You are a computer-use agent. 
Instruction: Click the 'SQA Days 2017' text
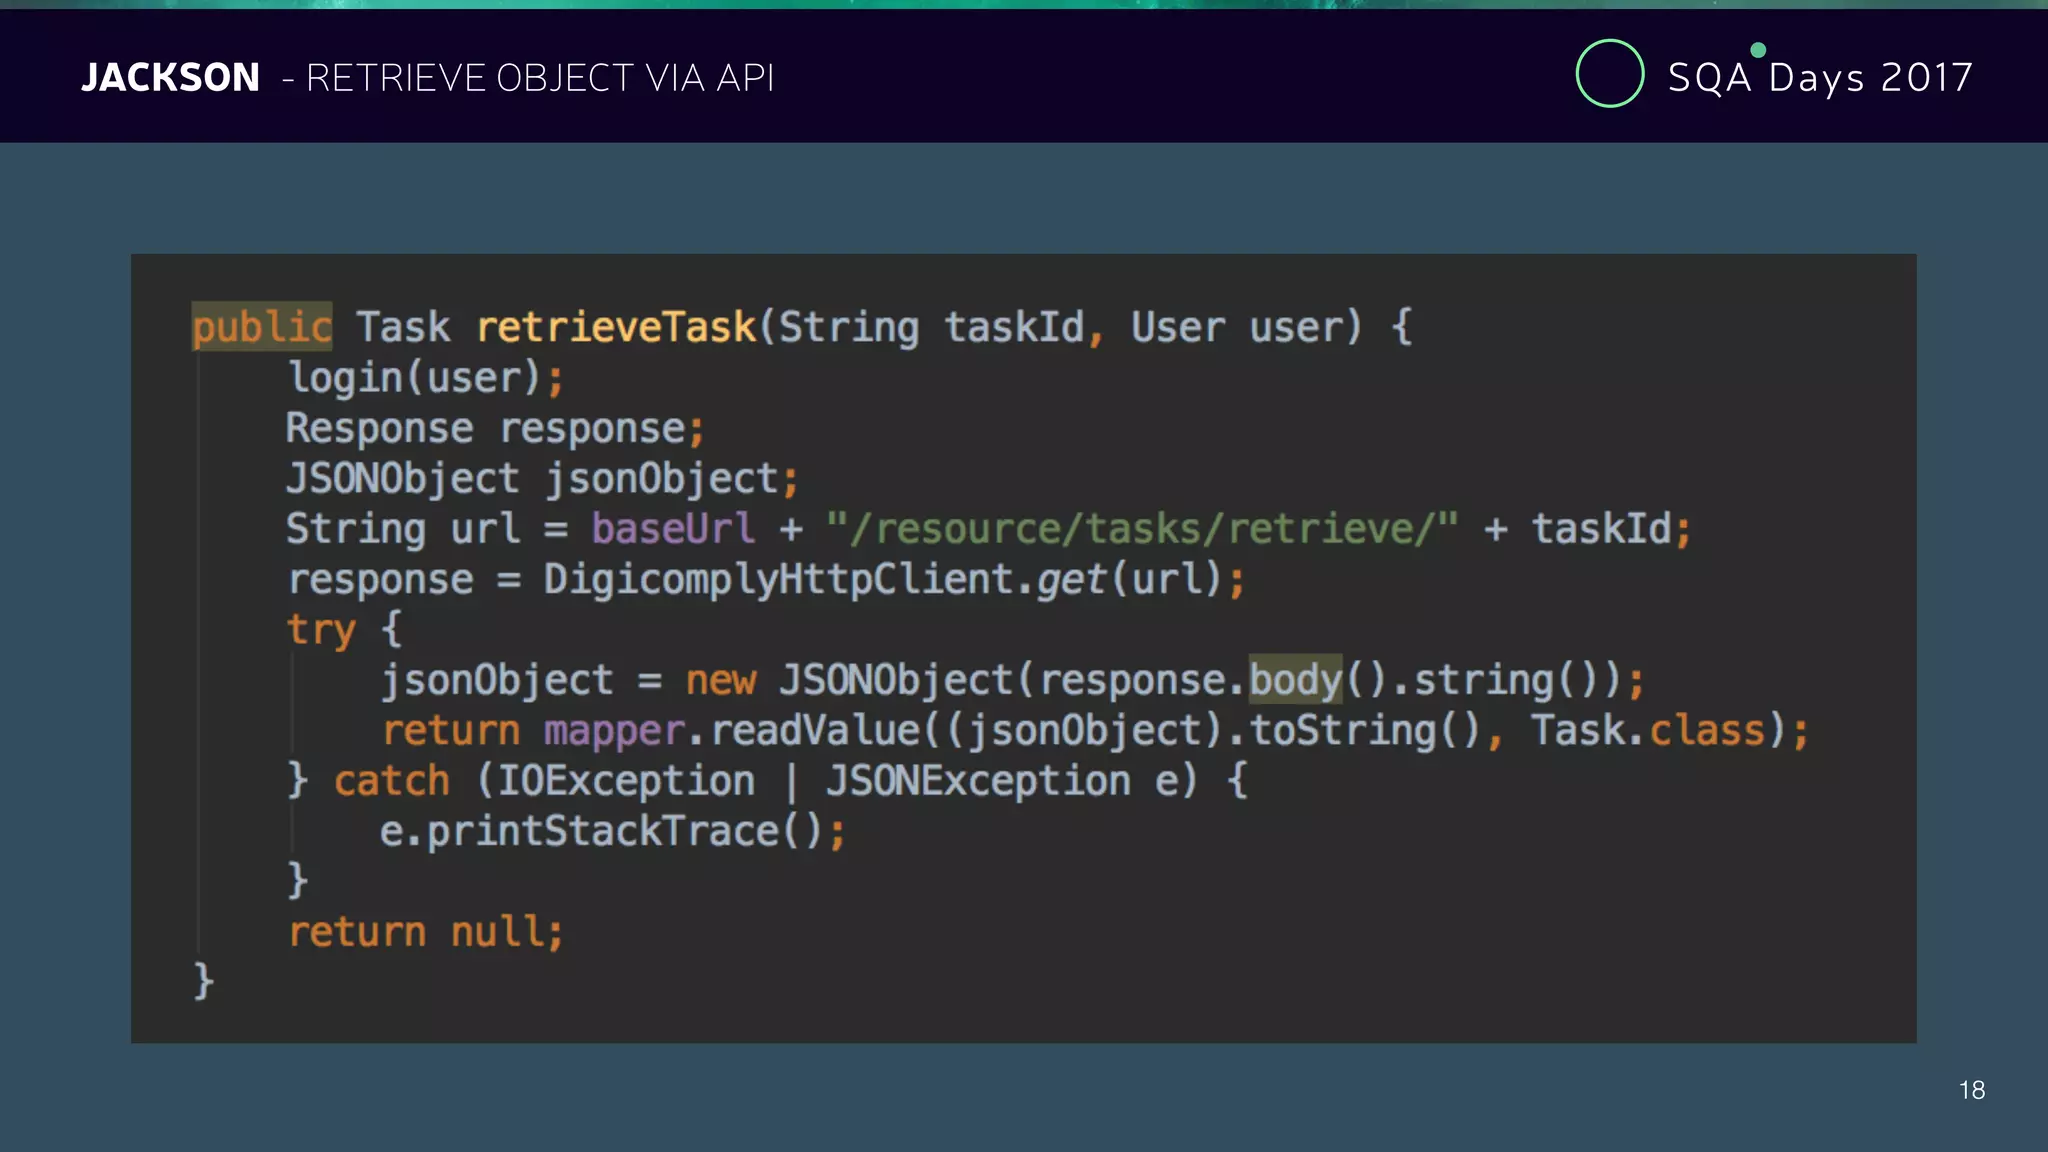(1820, 77)
